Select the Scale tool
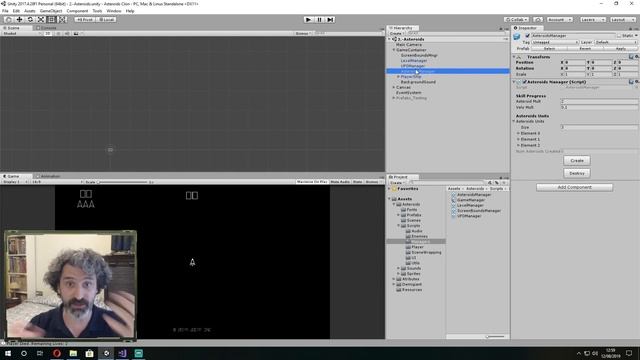Screen dimensions: 640x360 tap(41, 20)
